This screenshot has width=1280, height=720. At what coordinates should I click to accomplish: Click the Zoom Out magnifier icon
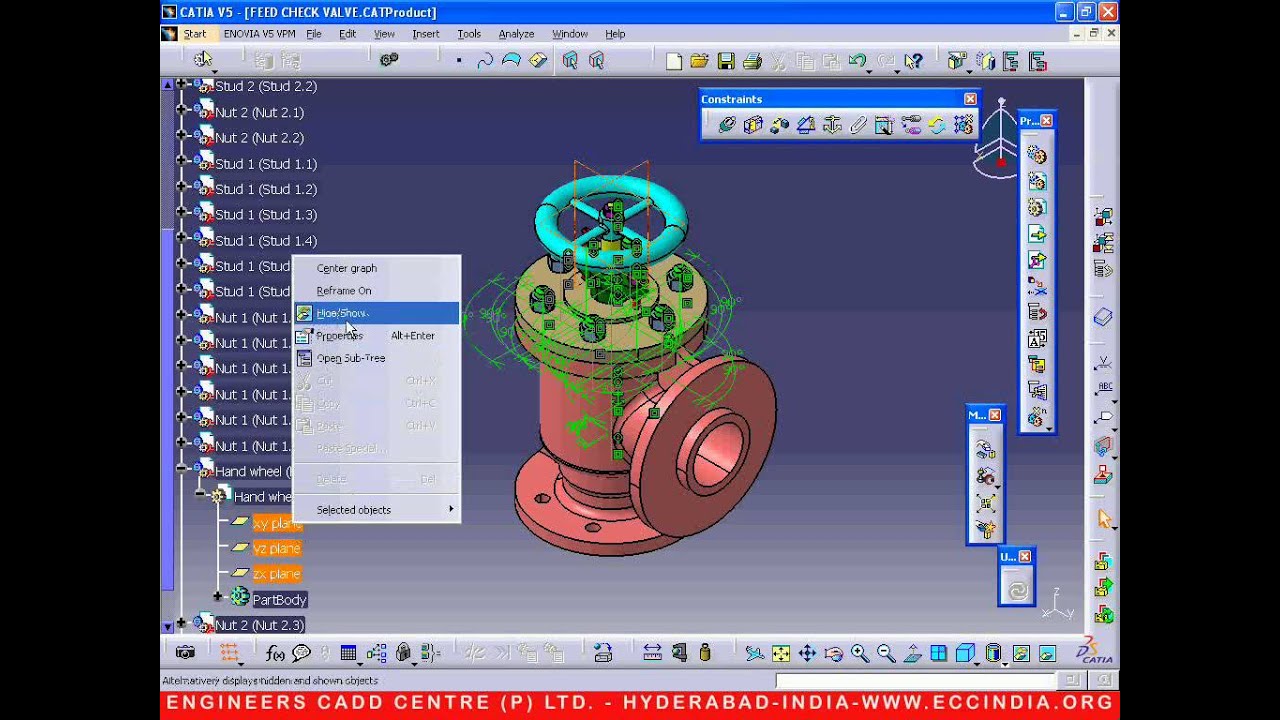click(x=886, y=653)
